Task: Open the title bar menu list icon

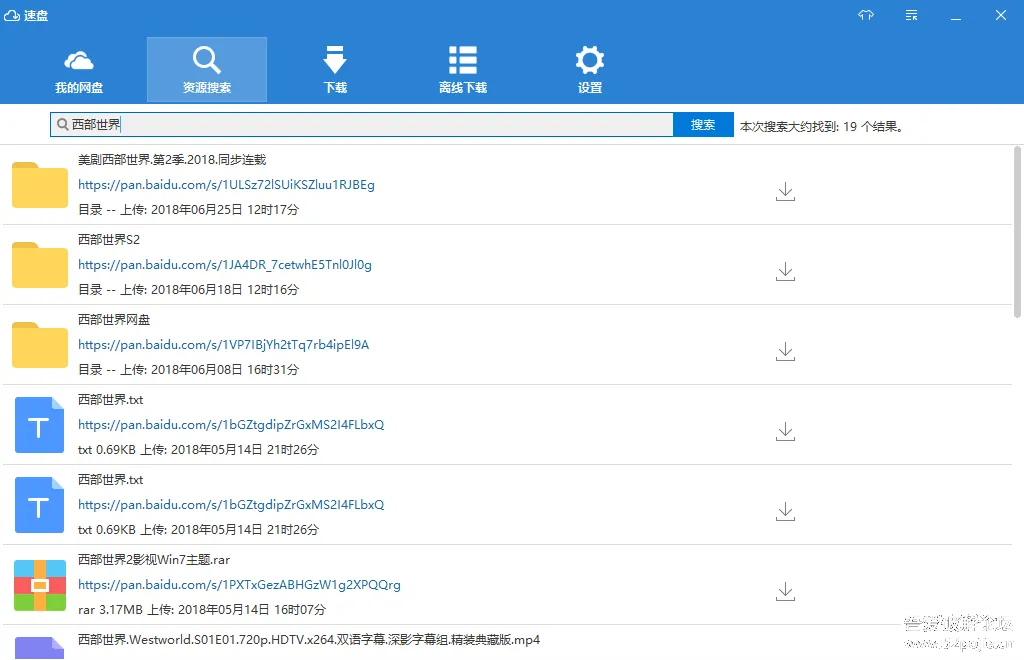Action: point(912,15)
